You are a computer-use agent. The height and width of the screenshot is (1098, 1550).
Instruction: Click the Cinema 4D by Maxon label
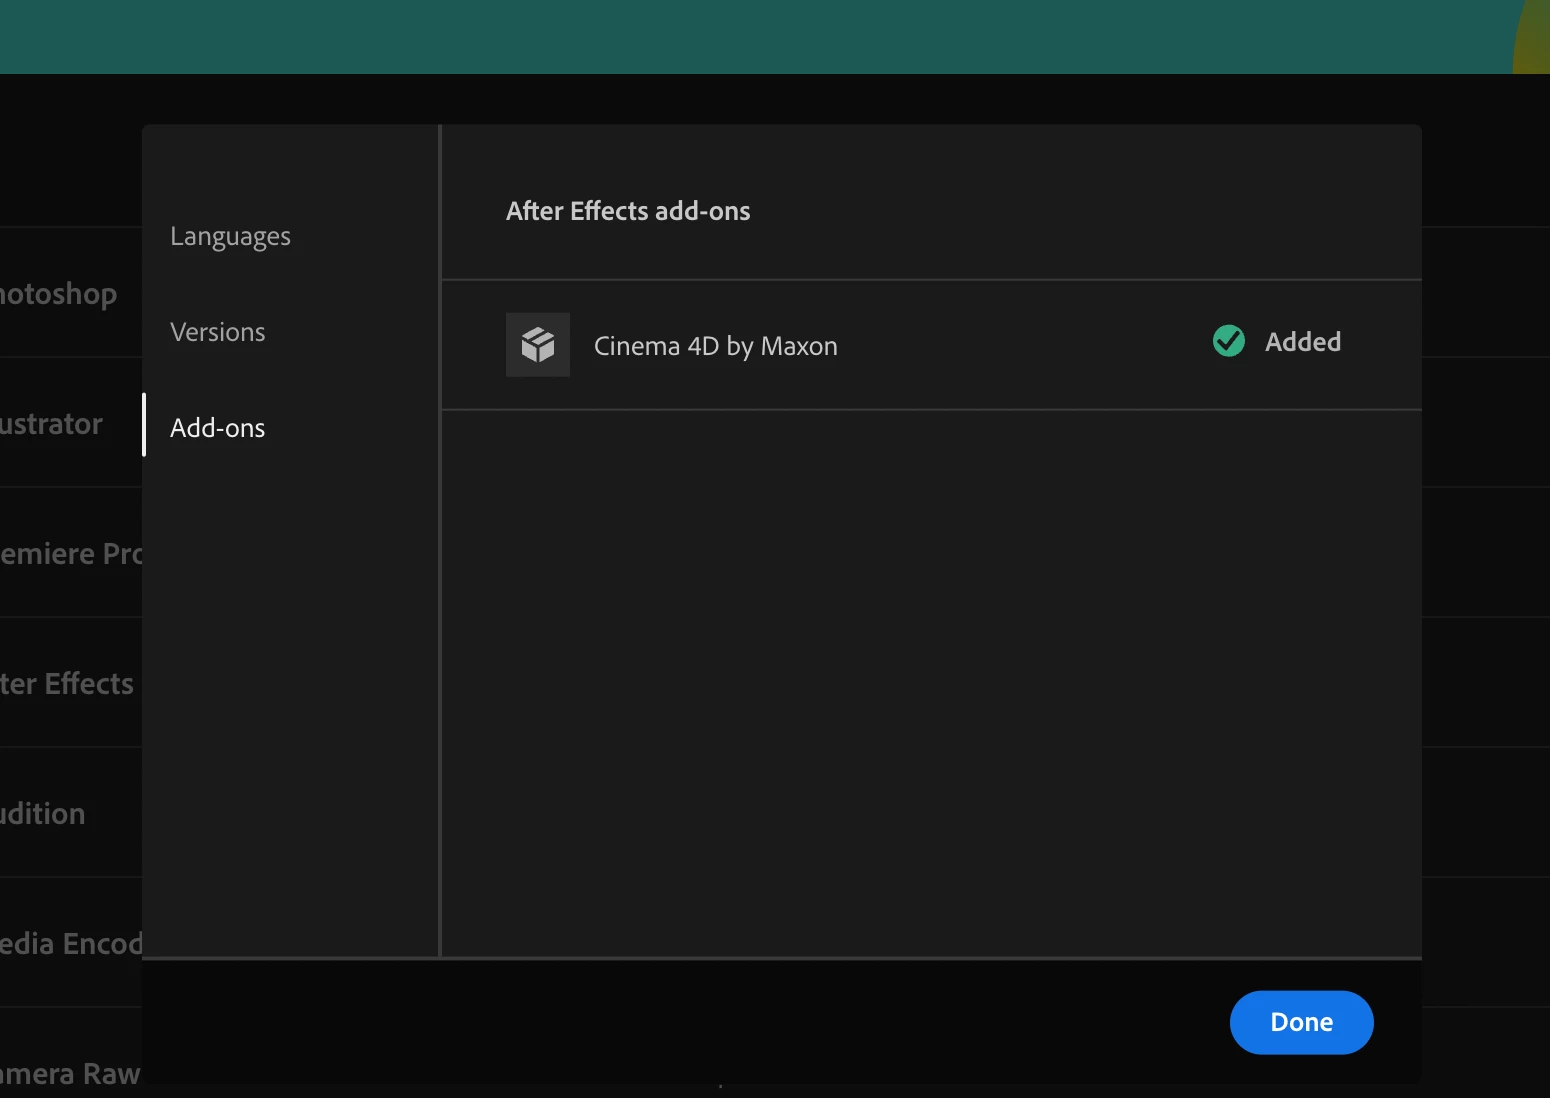click(x=716, y=346)
